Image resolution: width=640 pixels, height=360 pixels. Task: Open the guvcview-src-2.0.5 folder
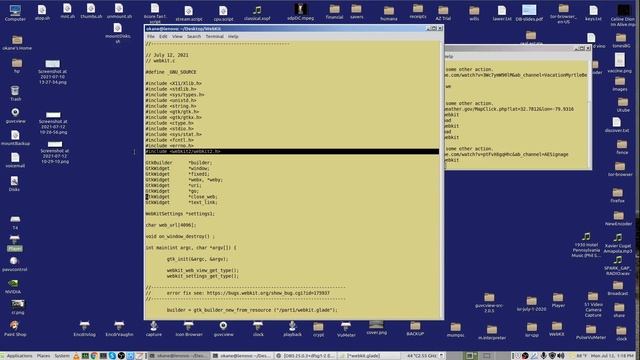[x=489, y=303]
